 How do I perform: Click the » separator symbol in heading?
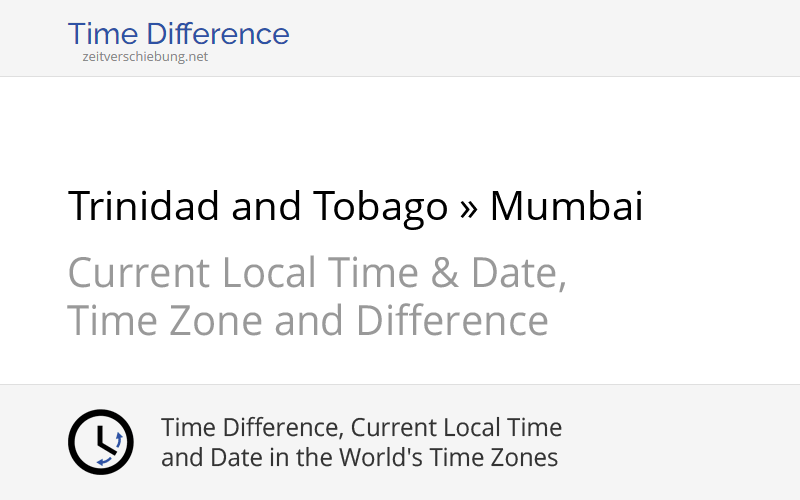[468, 207]
